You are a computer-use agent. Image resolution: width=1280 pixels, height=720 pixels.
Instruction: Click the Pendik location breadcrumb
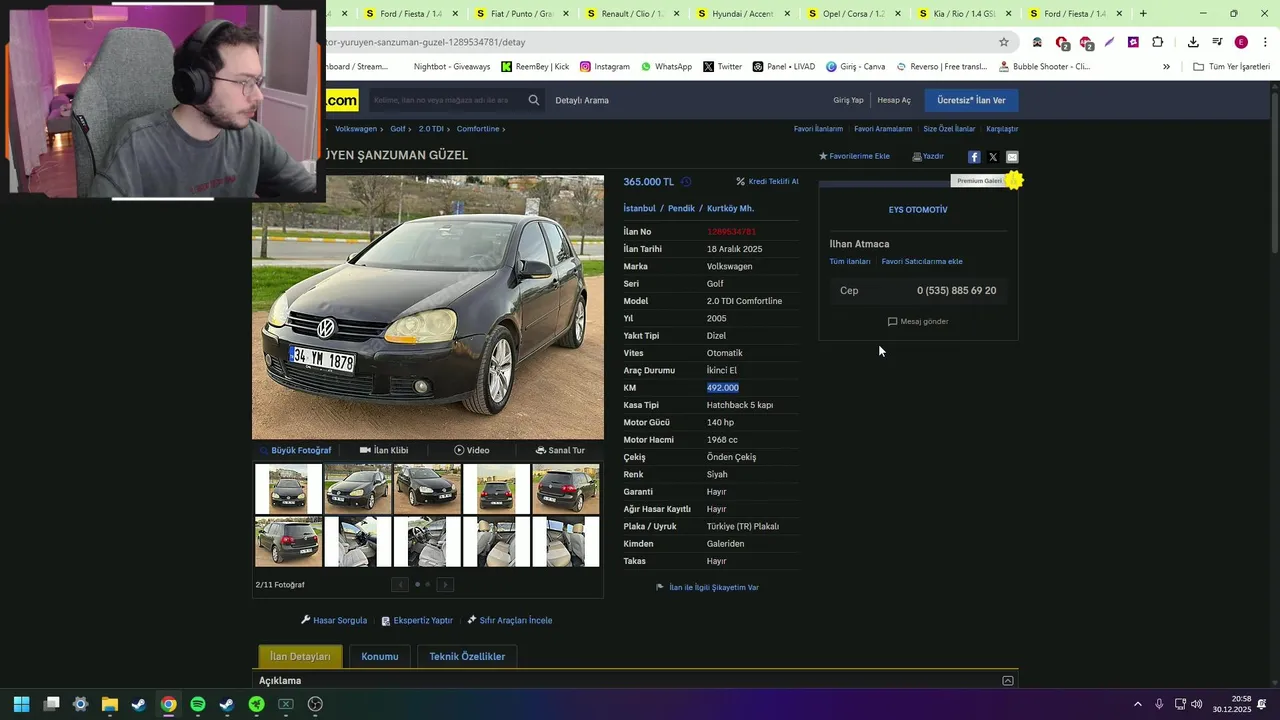(681, 209)
